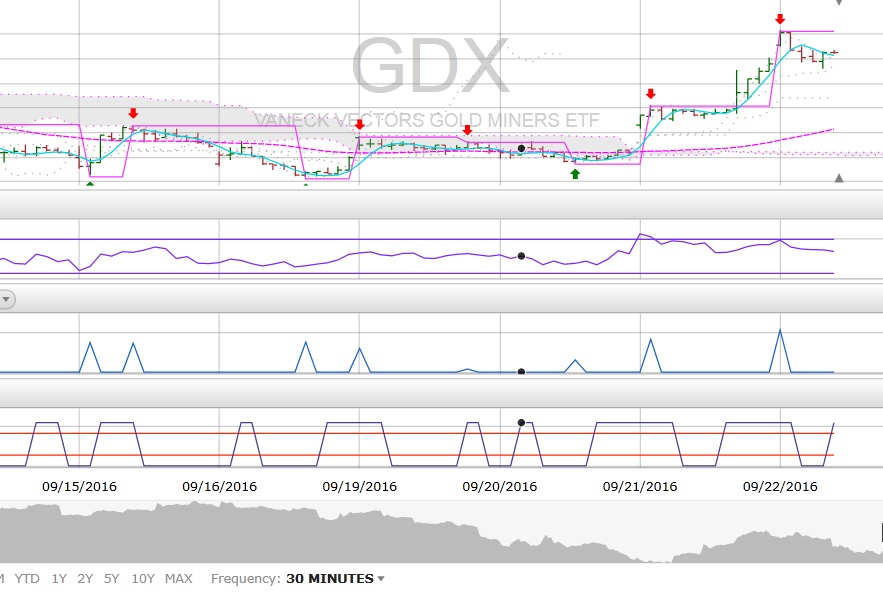Select the 10Y time range
Image resolution: width=883 pixels, height=596 pixels.
click(x=142, y=579)
